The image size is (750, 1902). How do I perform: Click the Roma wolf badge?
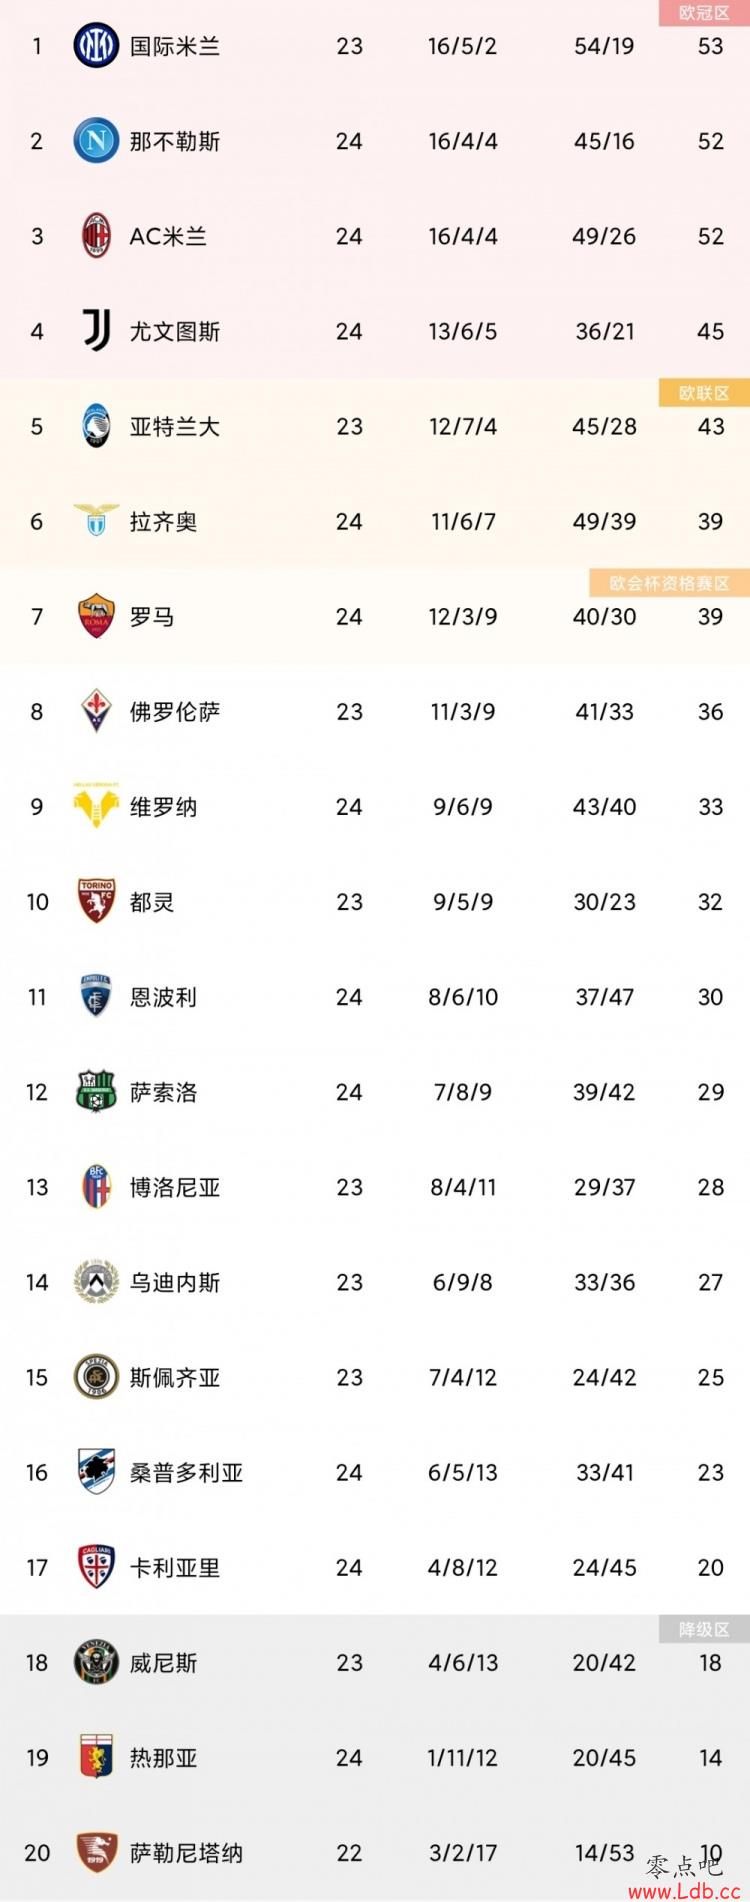(x=96, y=616)
